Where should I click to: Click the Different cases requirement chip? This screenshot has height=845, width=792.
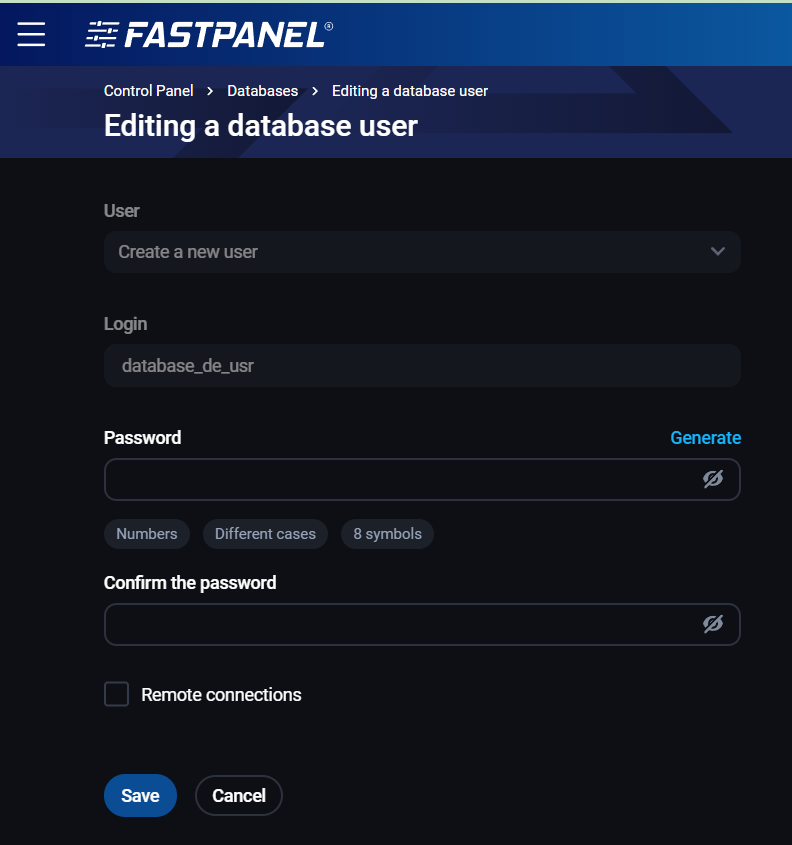(265, 534)
